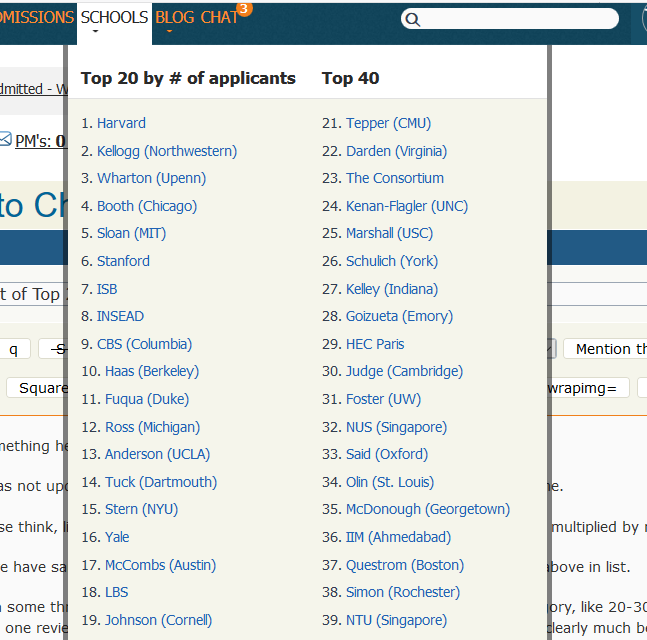Open Questrom (Boston) link
647x640 pixels.
(x=405, y=565)
